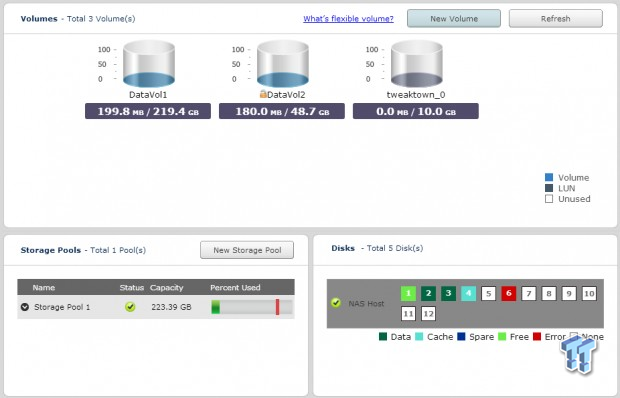Screen dimensions: 620x398
Task: Click the 199.8 MB / 219.4 GB usage label
Action: point(148,111)
